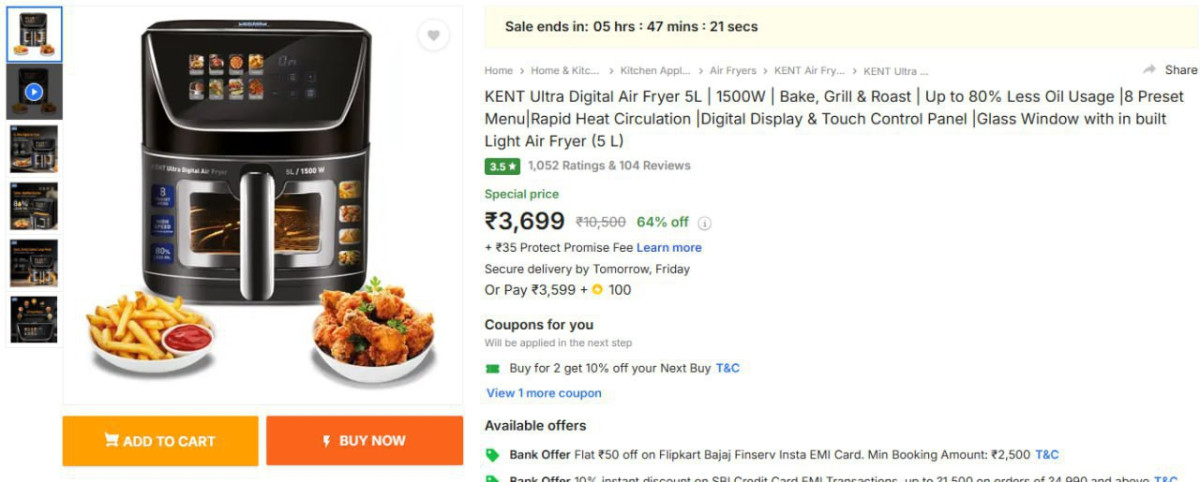
Task: Expand View 1 more coupon
Action: [x=544, y=393]
